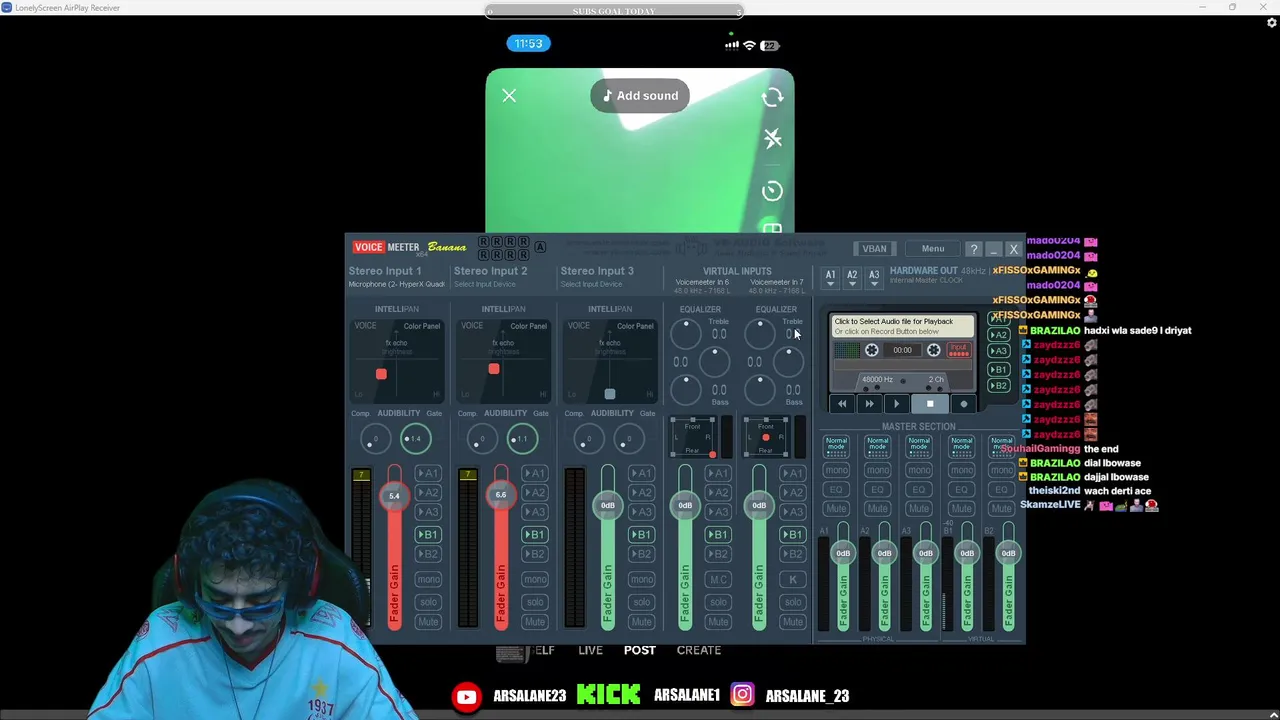
Task: Play the cassette recorder
Action: pyautogui.click(x=896, y=404)
